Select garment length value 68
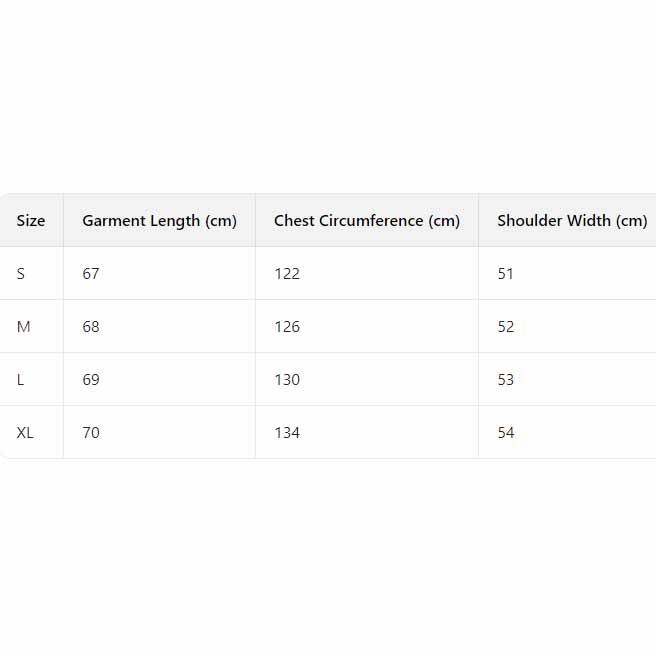Image resolution: width=656 pixels, height=656 pixels. [x=91, y=327]
